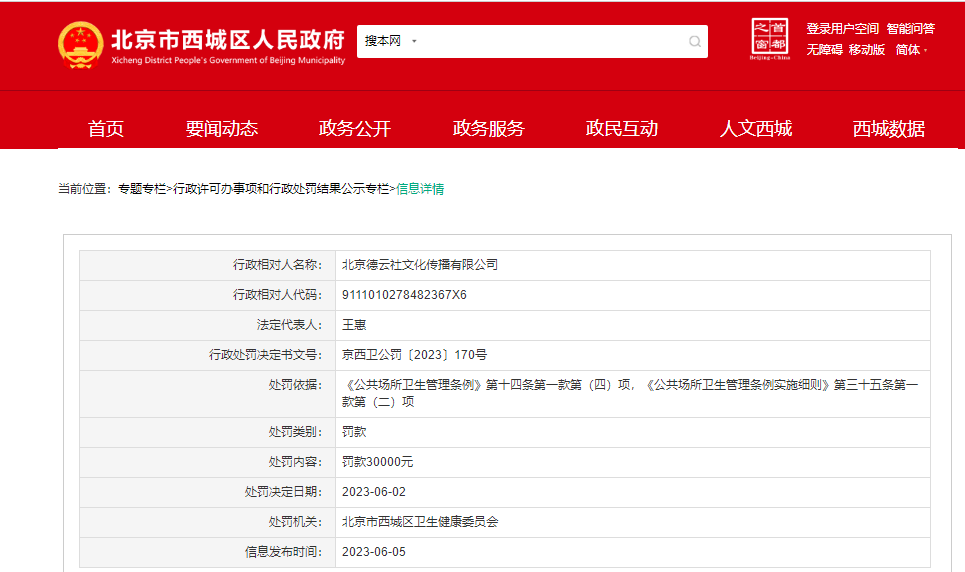
Task: Click the search magnifier icon
Action: [694, 42]
